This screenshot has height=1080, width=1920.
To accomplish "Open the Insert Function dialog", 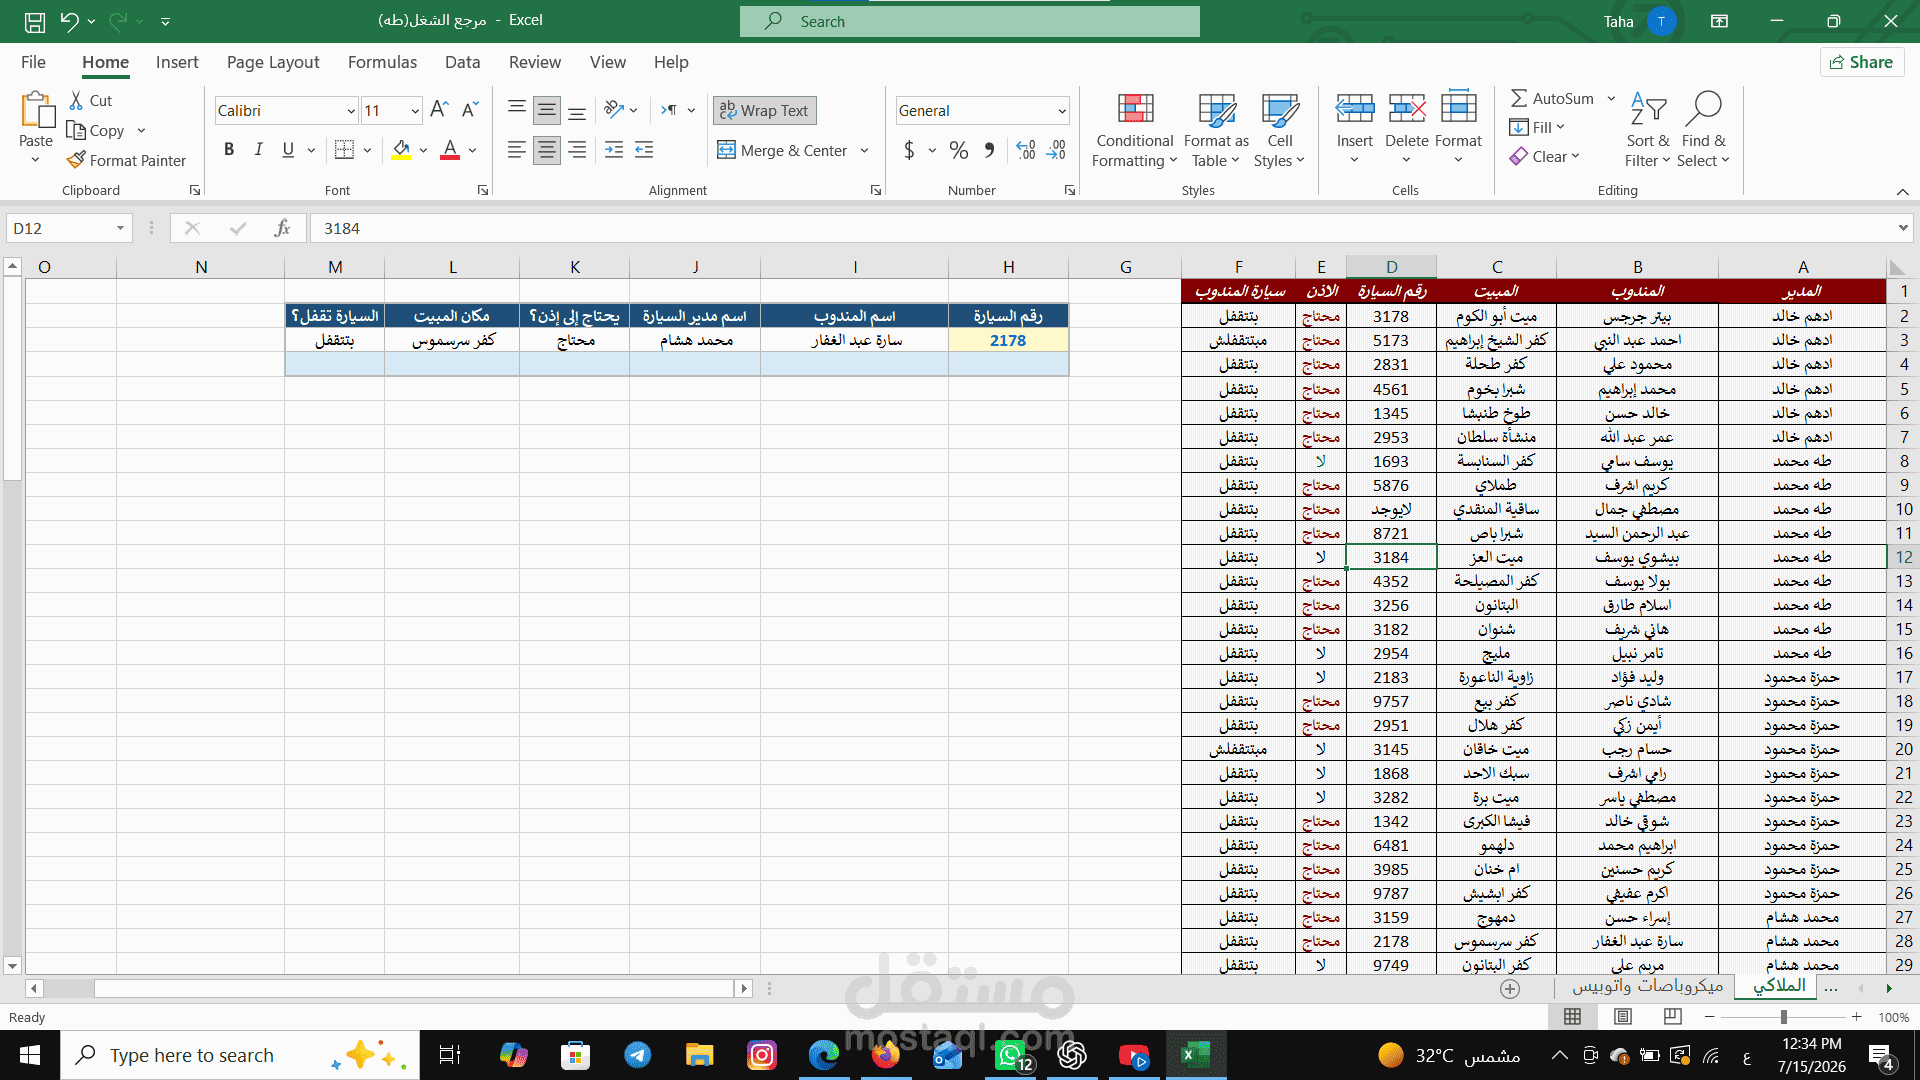I will (x=282, y=228).
